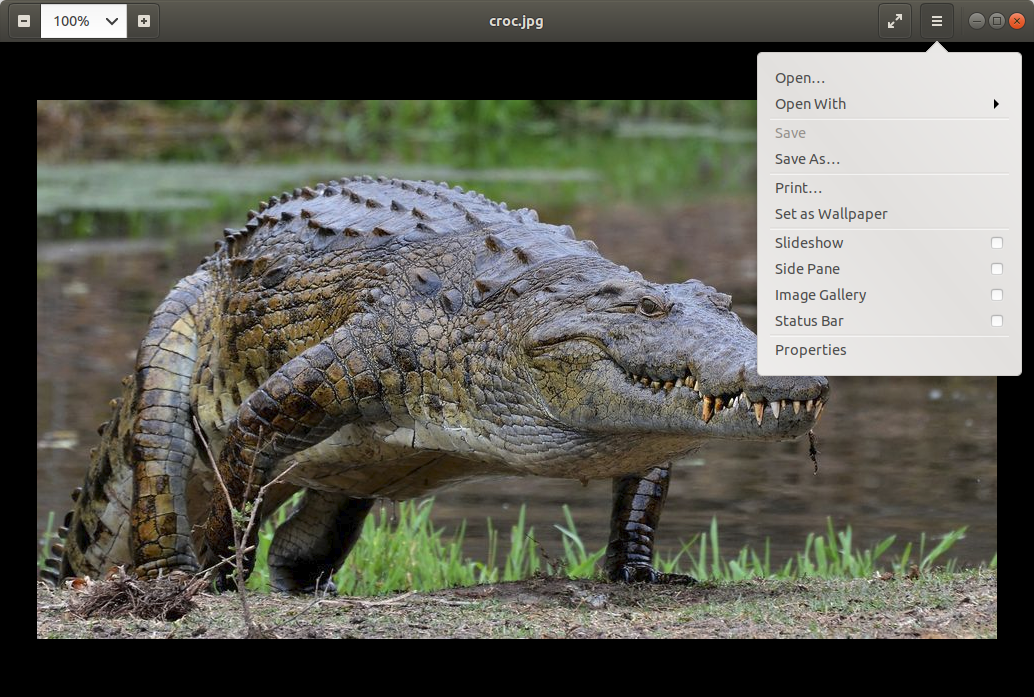This screenshot has height=697, width=1034.
Task: Click Print… in the menu
Action: [798, 188]
